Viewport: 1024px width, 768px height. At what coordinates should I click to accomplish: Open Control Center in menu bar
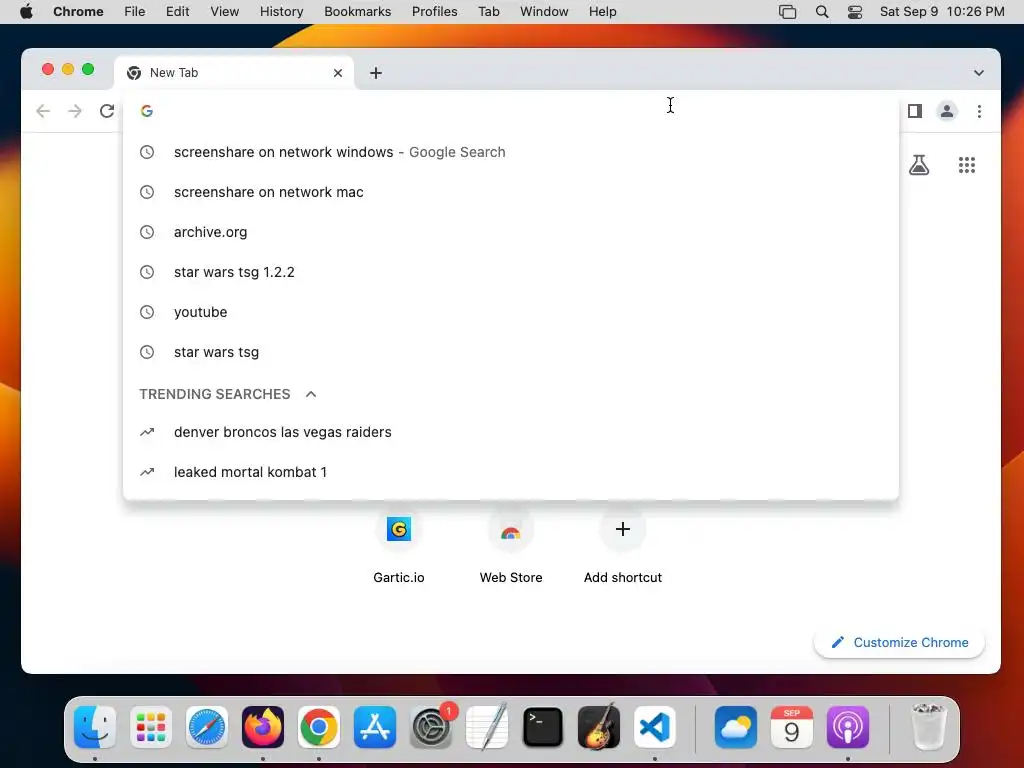tap(855, 12)
